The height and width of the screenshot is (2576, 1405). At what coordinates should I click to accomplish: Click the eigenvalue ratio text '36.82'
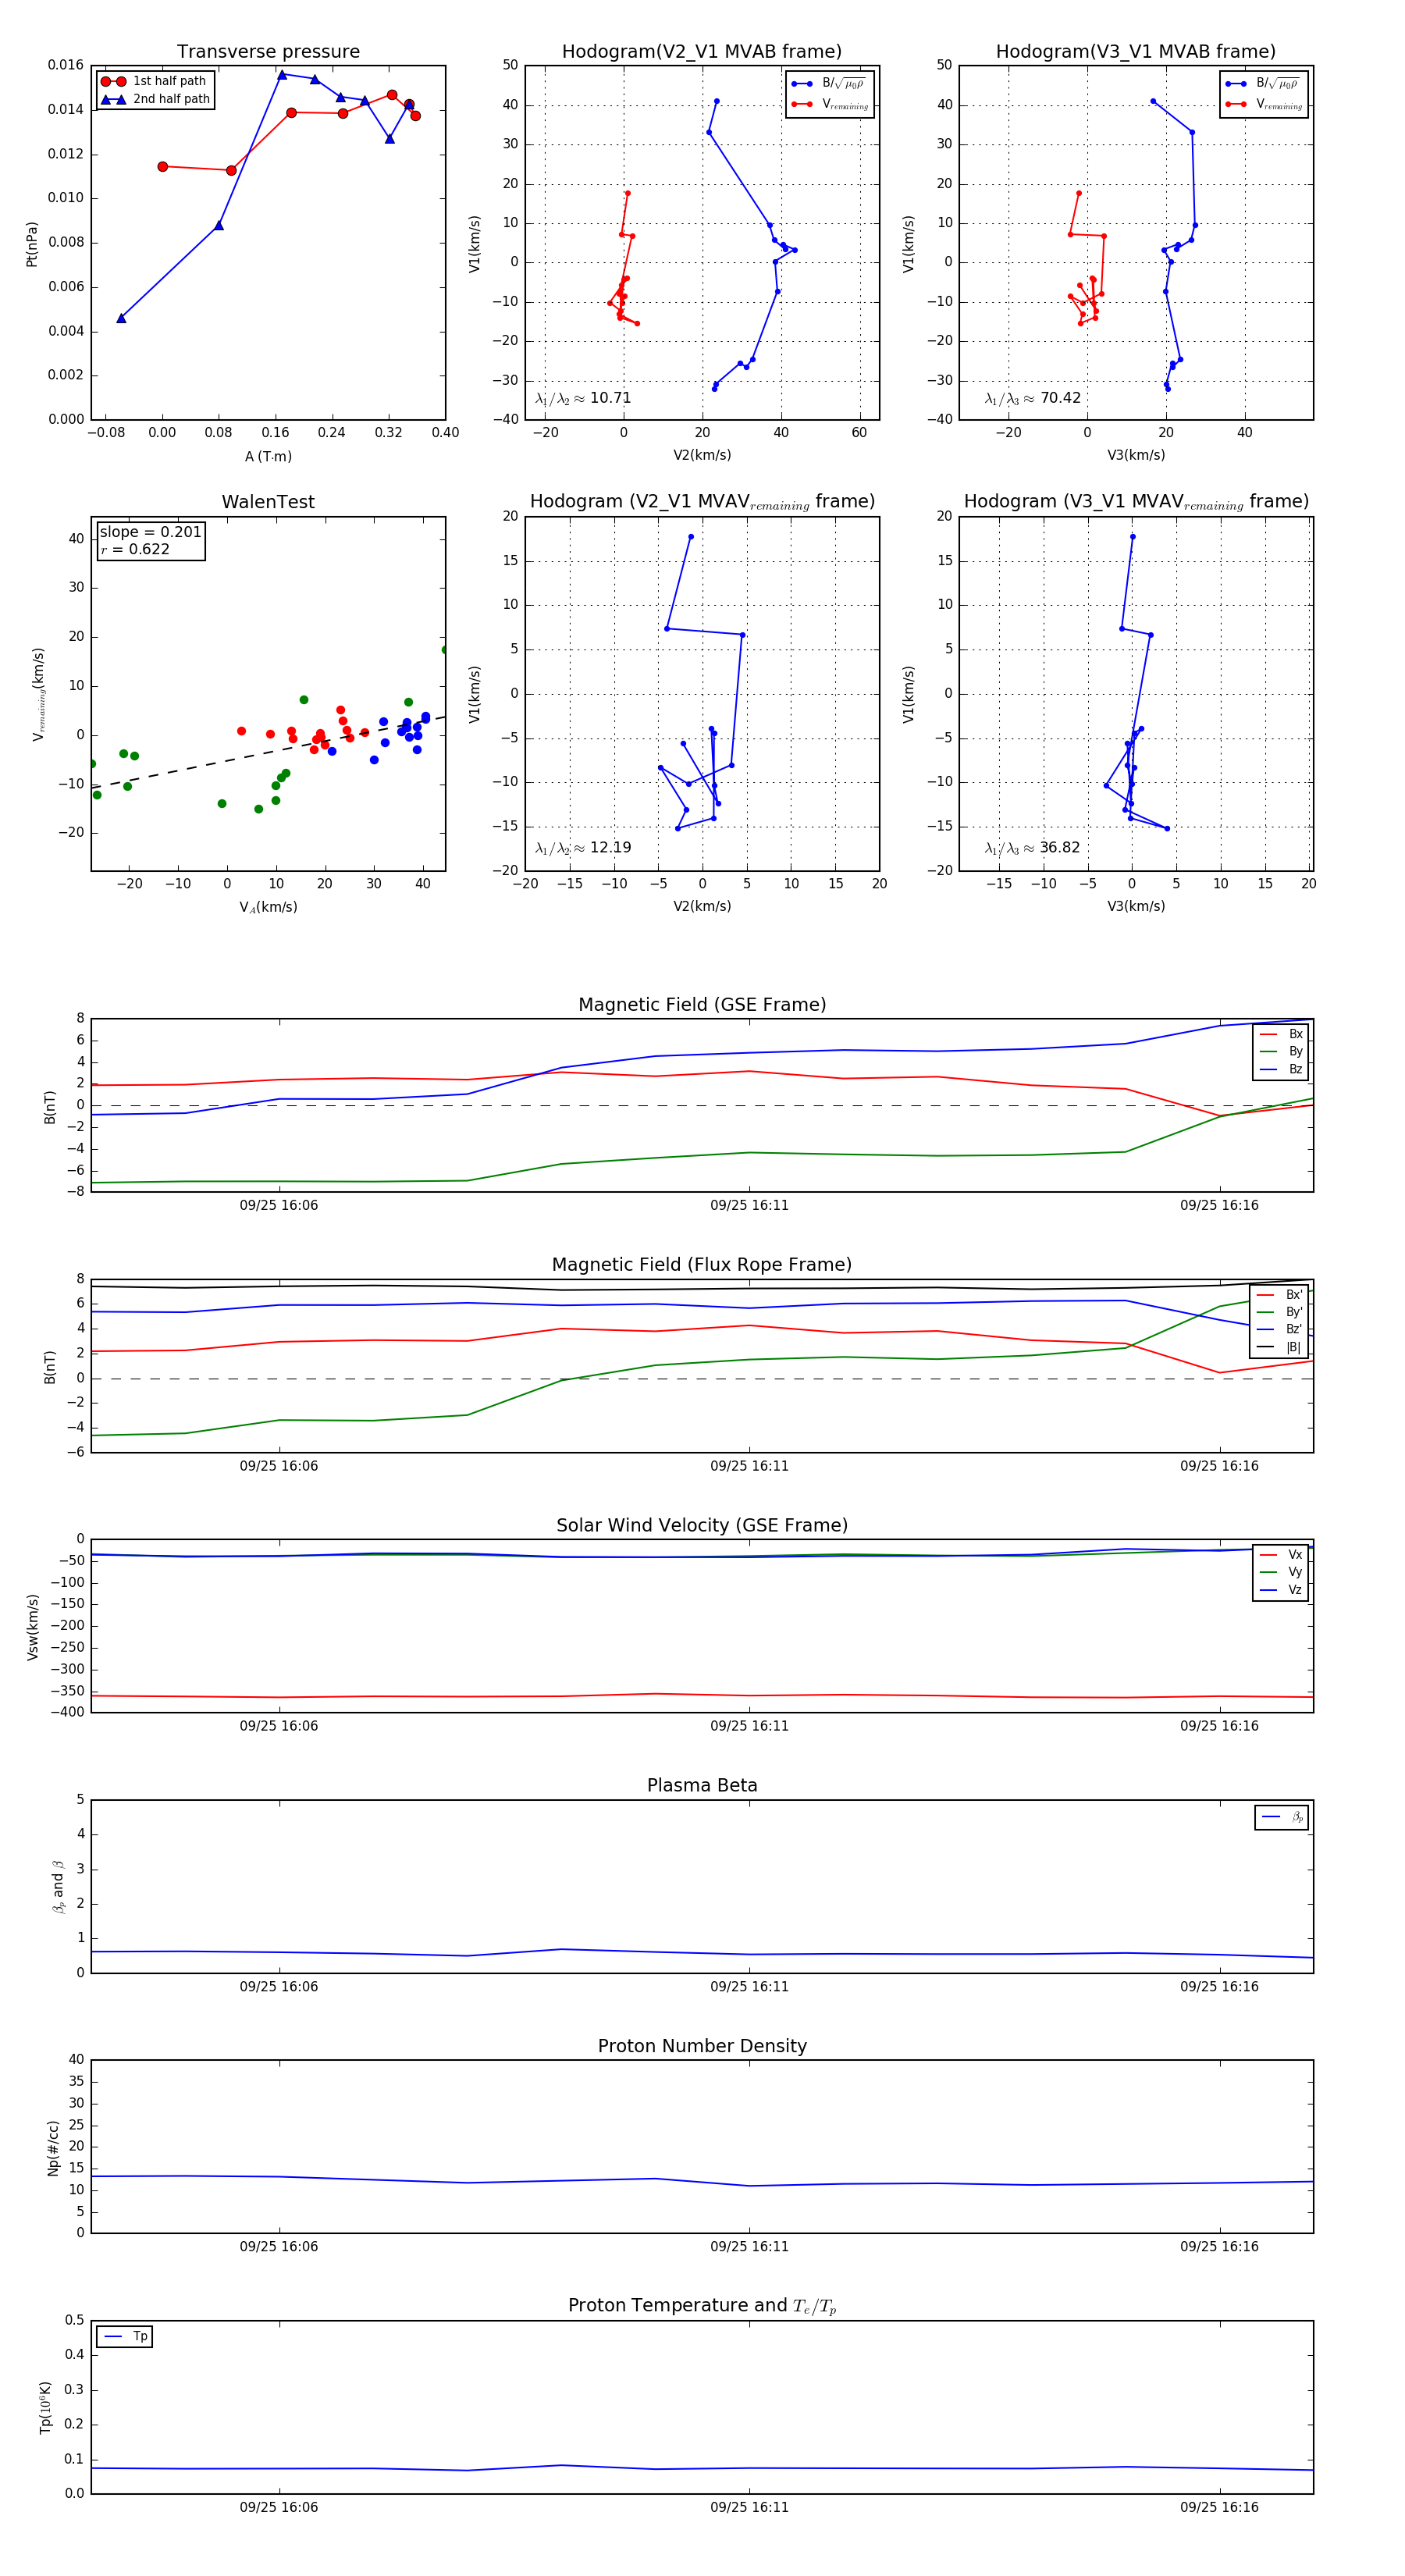click(x=1060, y=848)
